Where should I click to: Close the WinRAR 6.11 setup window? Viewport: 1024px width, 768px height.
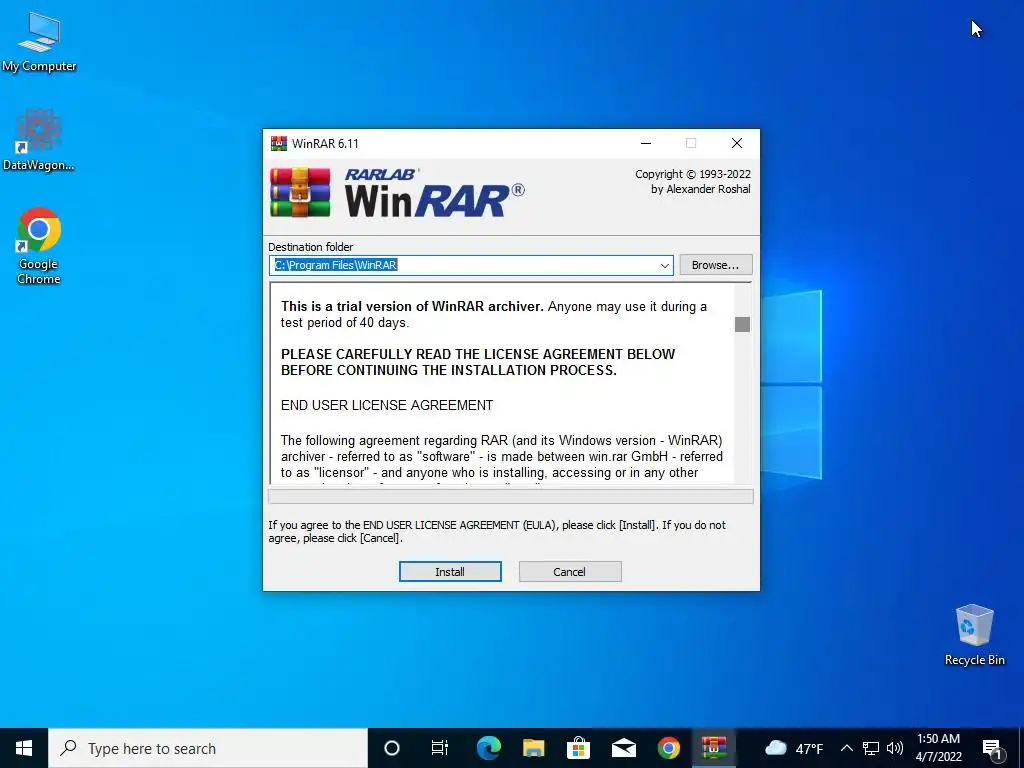coord(737,143)
